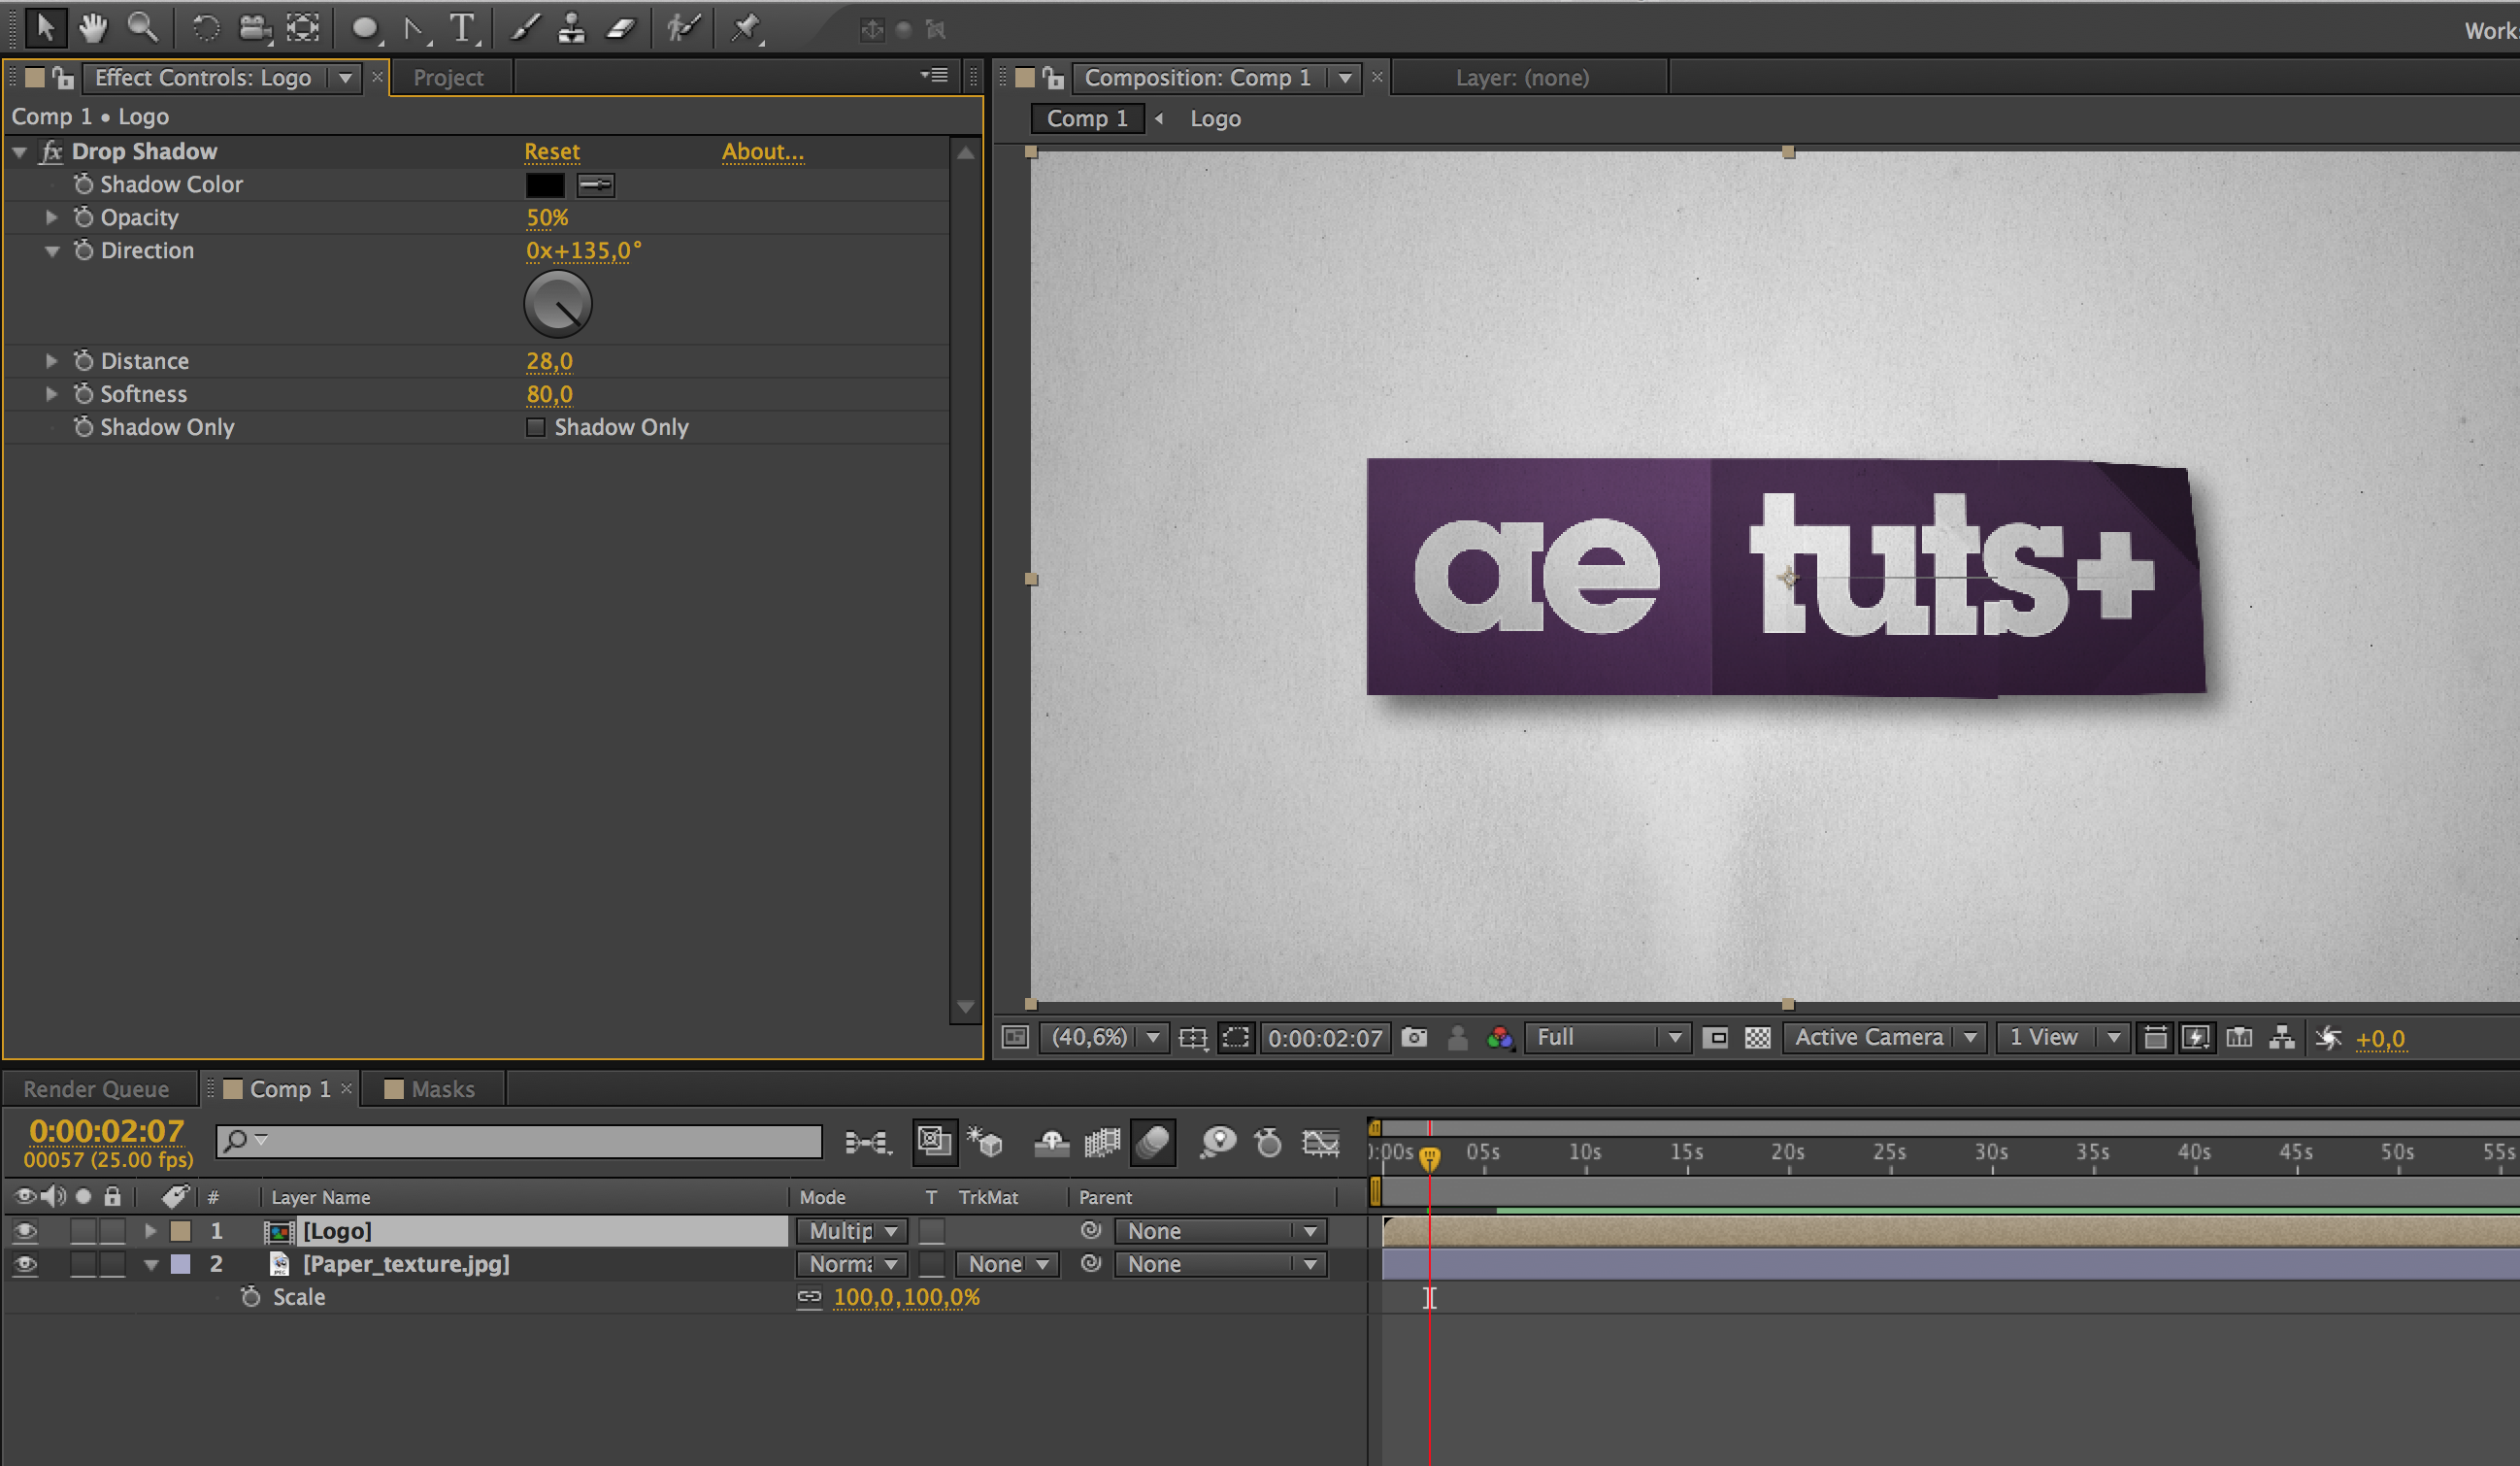This screenshot has width=2520, height=1466.
Task: Expand the Softness property
Action: click(51, 393)
